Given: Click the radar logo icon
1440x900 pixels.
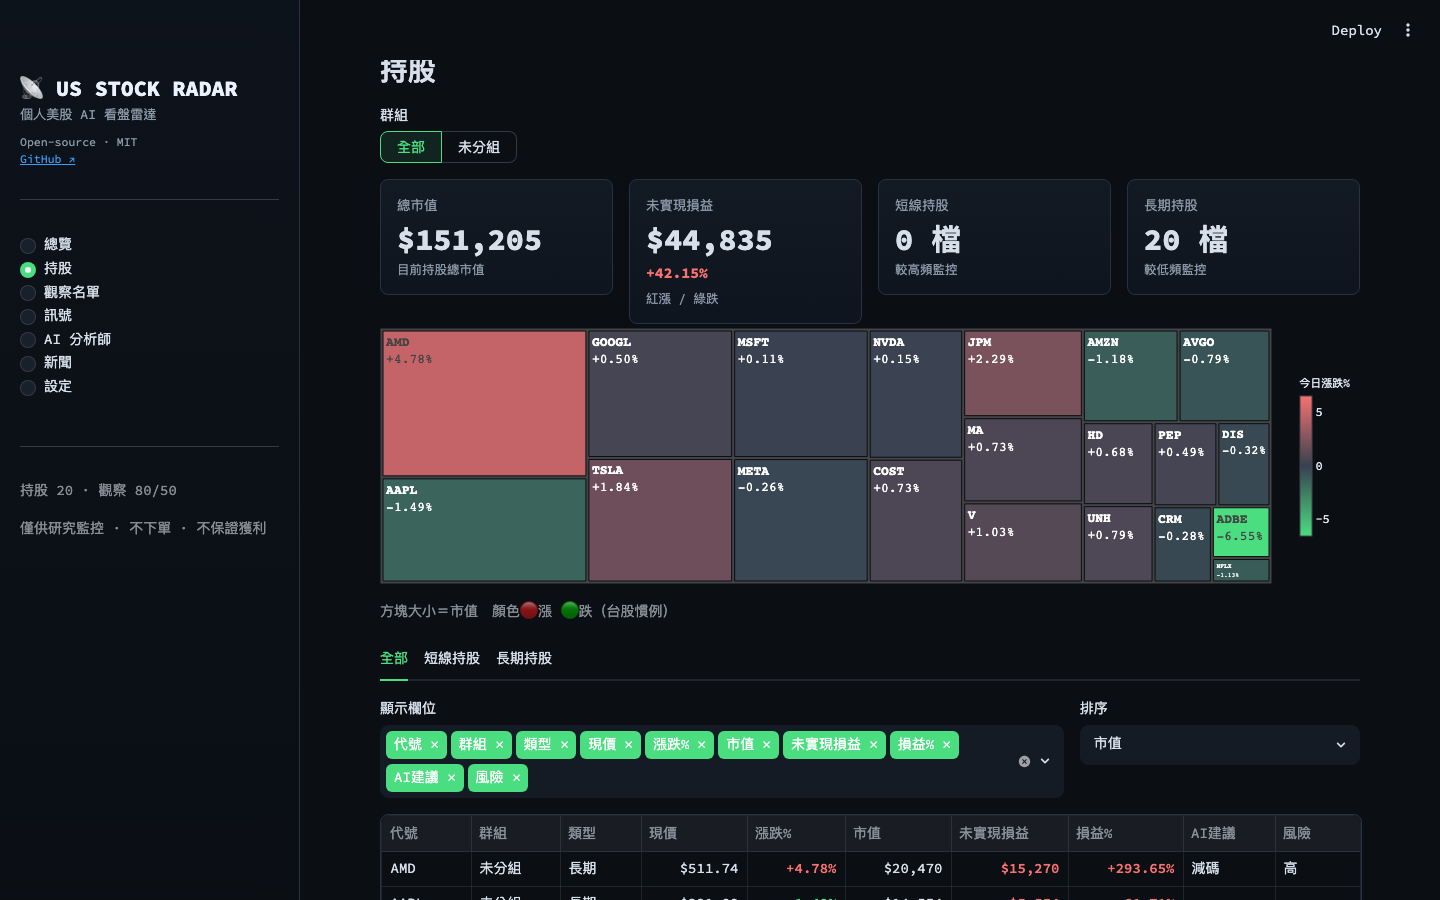Looking at the screenshot, I should (x=32, y=88).
